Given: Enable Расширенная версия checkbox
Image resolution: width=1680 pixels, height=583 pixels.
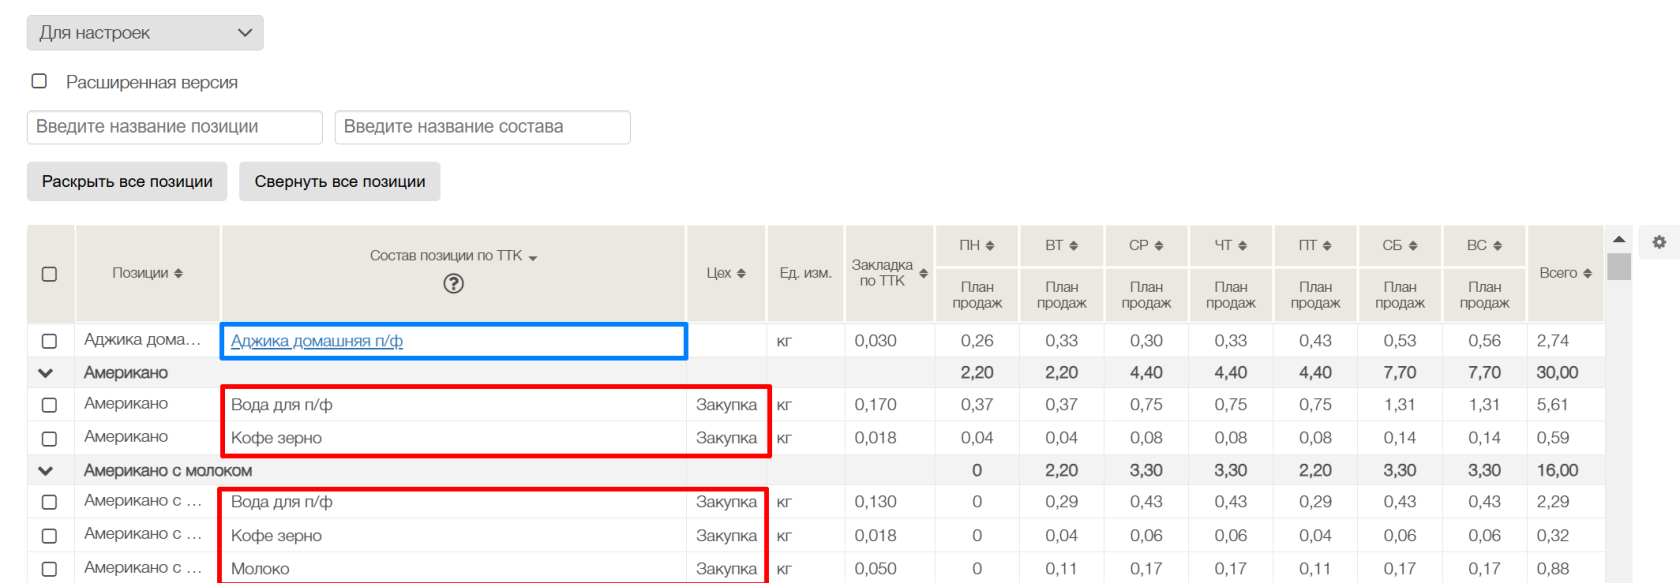Looking at the screenshot, I should (40, 81).
